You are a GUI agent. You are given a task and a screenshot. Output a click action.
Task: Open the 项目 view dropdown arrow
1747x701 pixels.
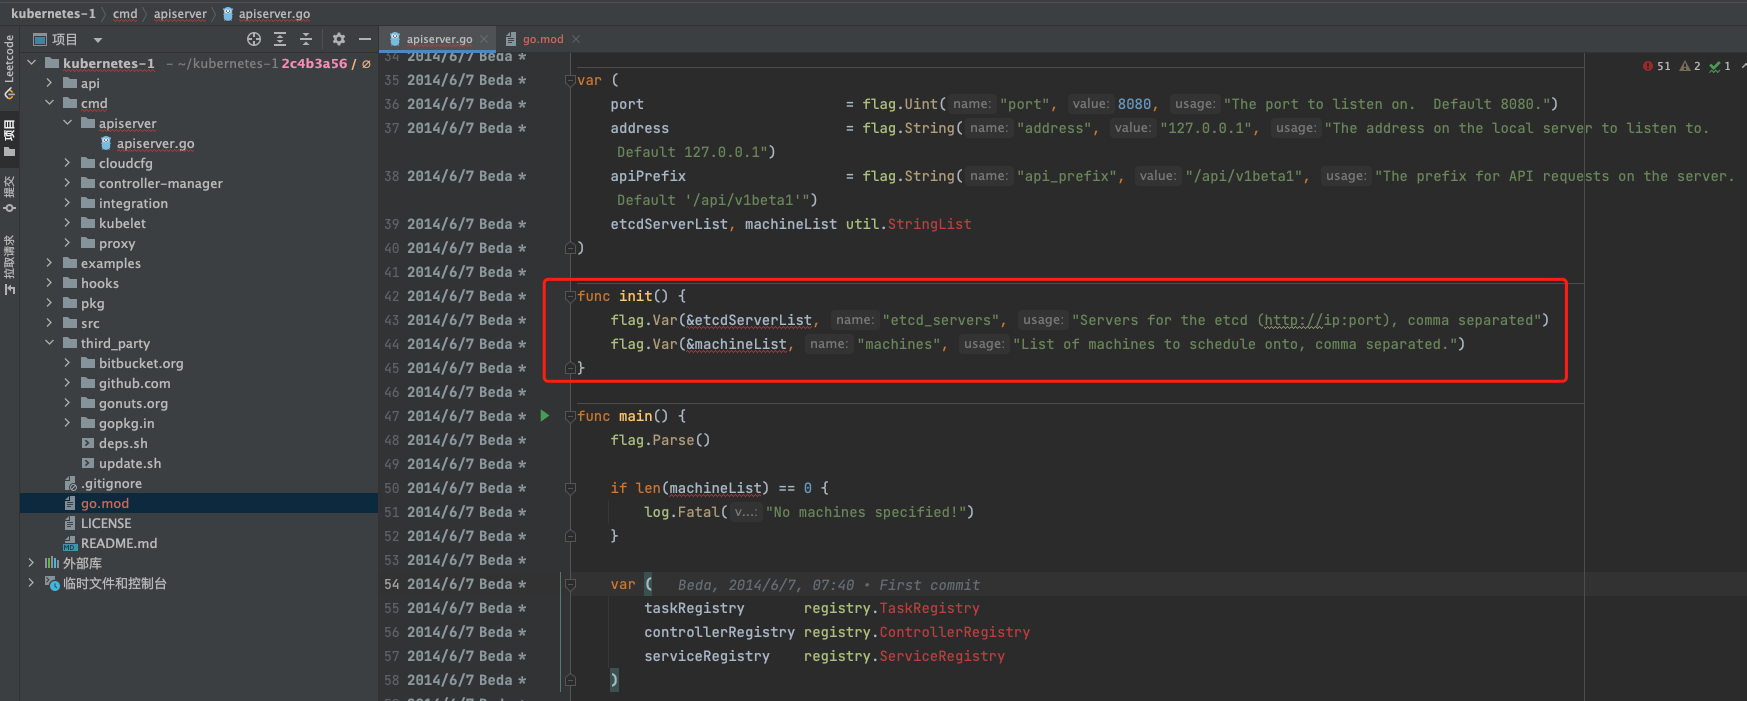coord(98,40)
